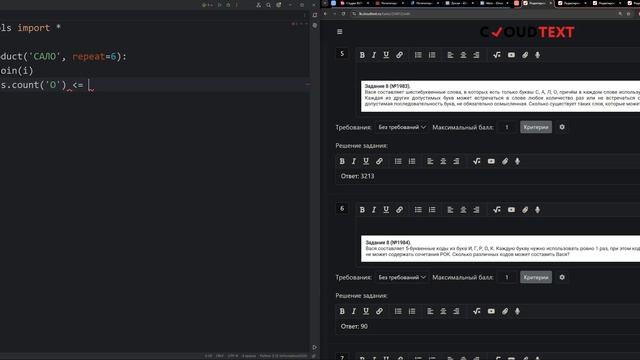Open requirements dropdown for task 5
The width and height of the screenshot is (640, 360).
(x=402, y=127)
